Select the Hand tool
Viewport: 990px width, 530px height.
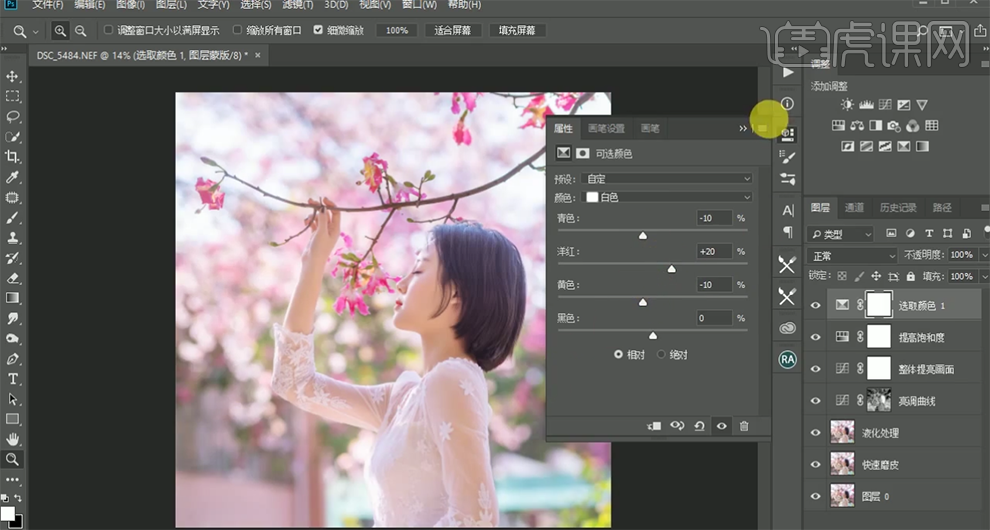[x=13, y=439]
